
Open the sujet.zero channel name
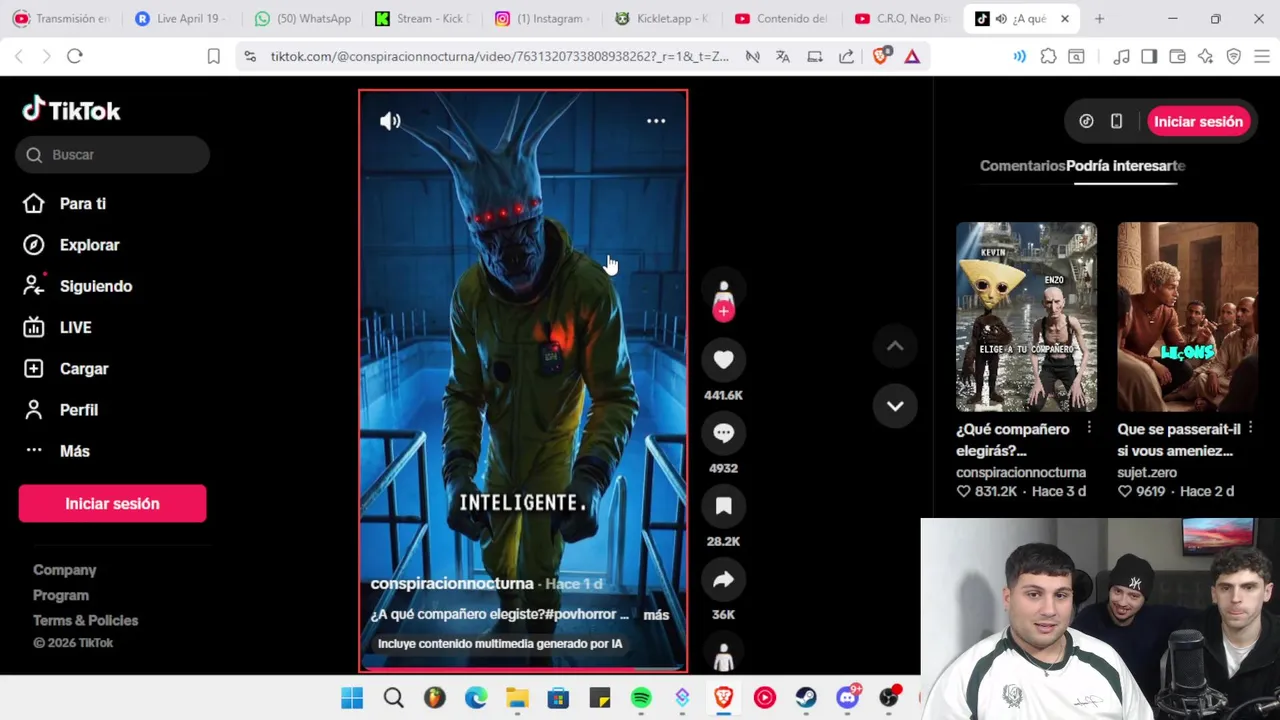point(1147,473)
